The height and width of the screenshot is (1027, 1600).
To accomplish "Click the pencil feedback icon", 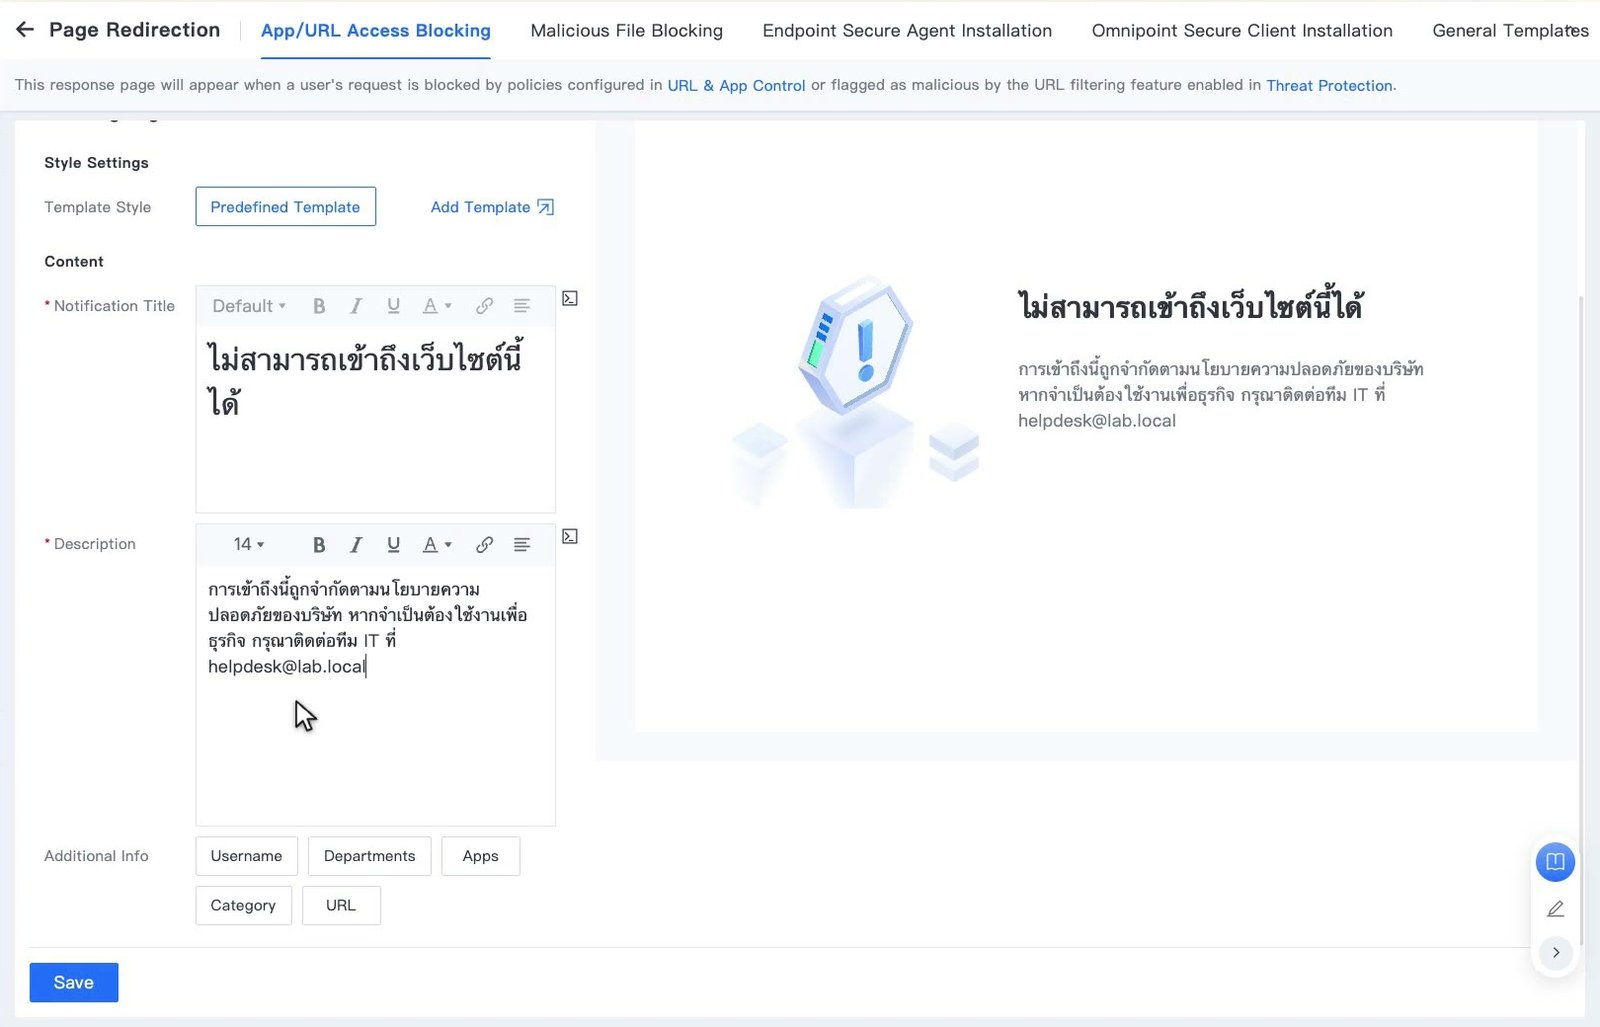I will coord(1555,909).
